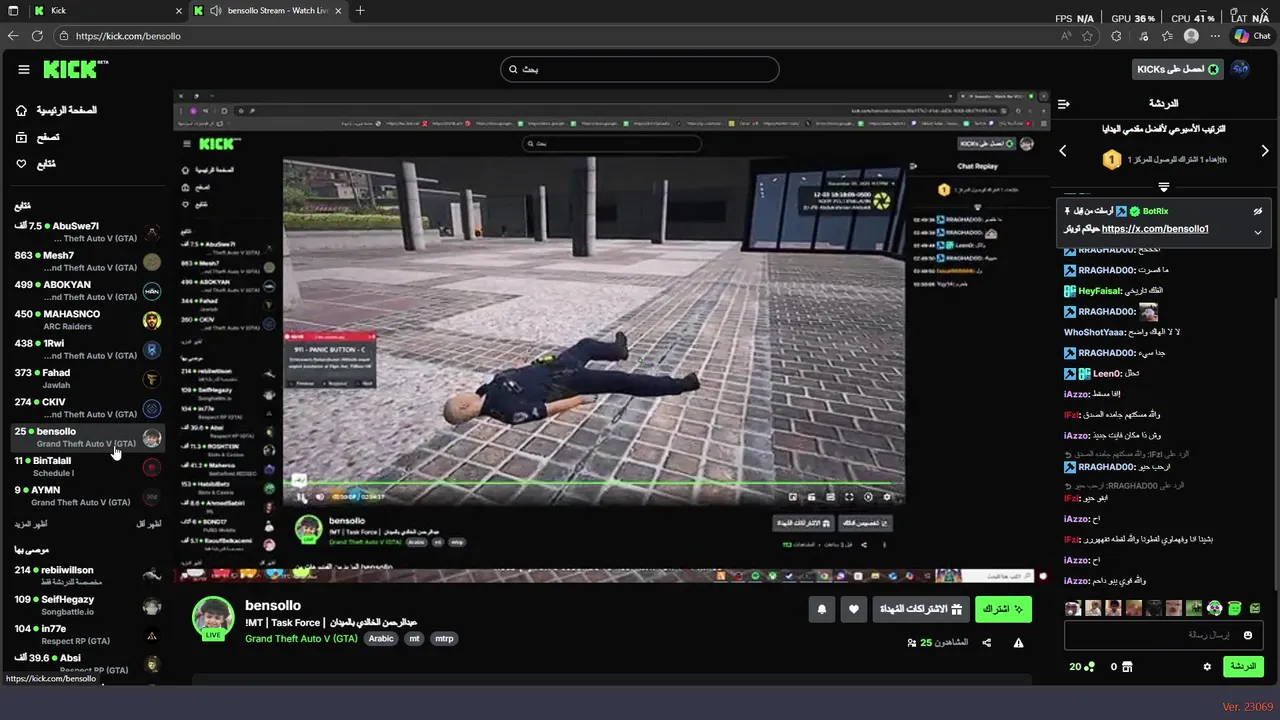The width and height of the screenshot is (1280, 720).
Task: Click the Arabic tag
Action: pyautogui.click(x=381, y=638)
